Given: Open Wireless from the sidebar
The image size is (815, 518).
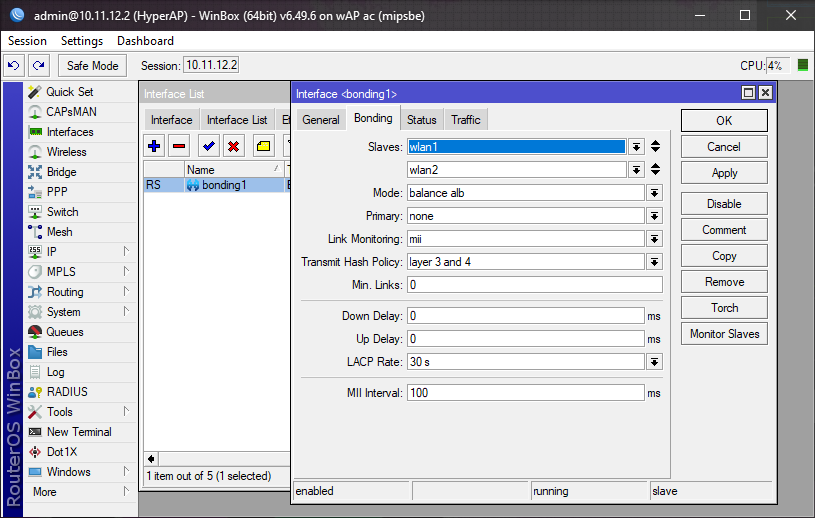Looking at the screenshot, I should click(x=66, y=152).
